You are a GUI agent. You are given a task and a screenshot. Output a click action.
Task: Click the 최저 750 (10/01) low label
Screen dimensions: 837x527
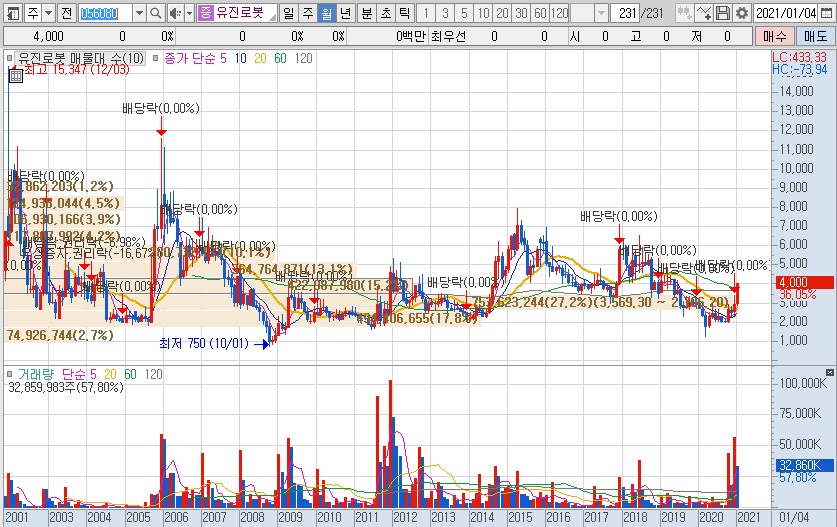click(x=204, y=343)
